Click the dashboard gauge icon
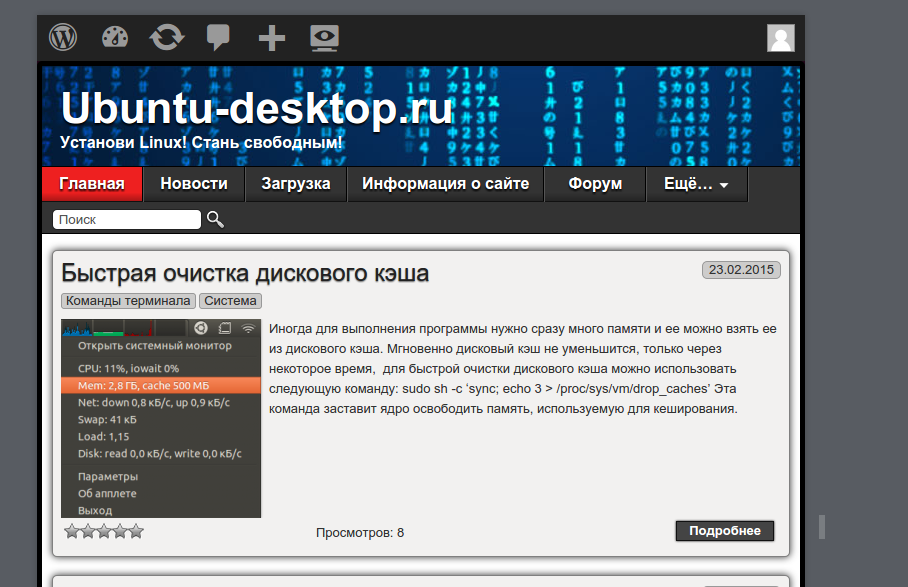 [x=115, y=38]
